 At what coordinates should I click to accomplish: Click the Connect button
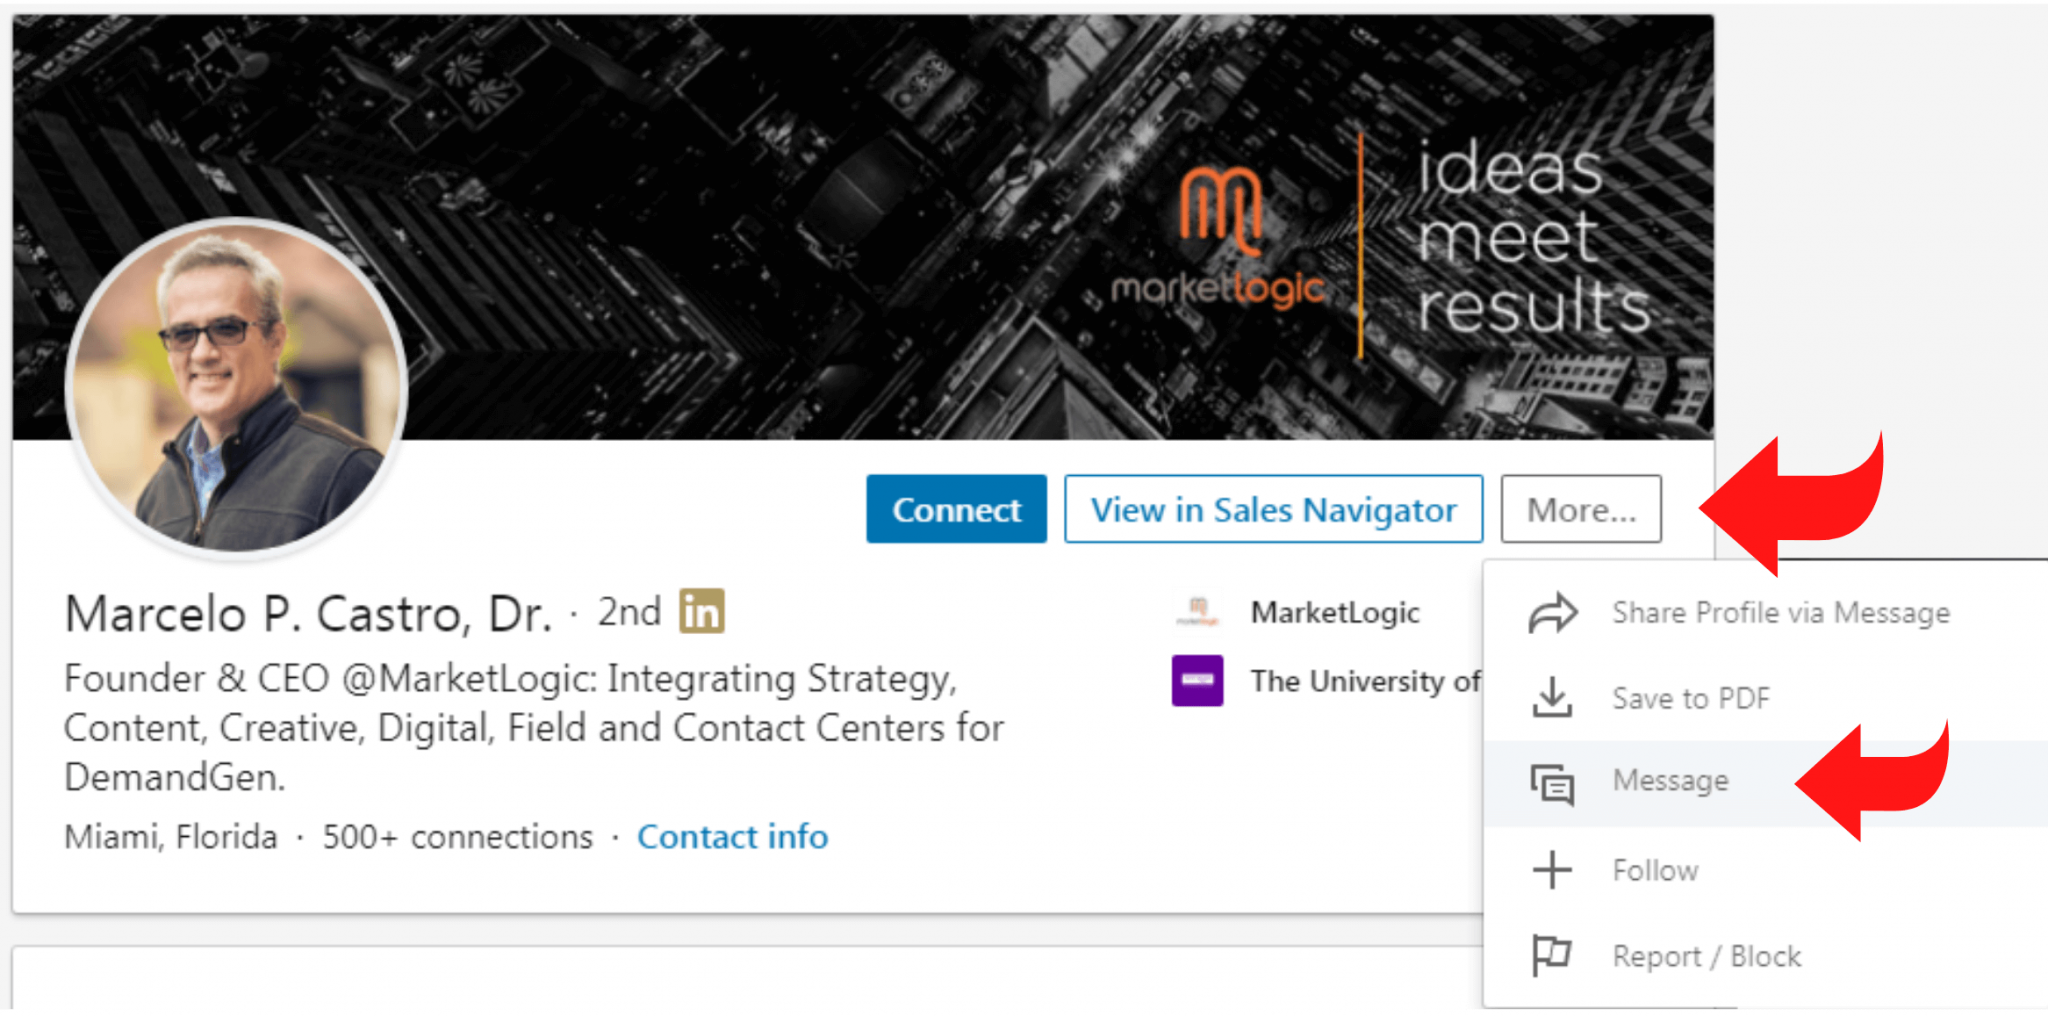955,509
